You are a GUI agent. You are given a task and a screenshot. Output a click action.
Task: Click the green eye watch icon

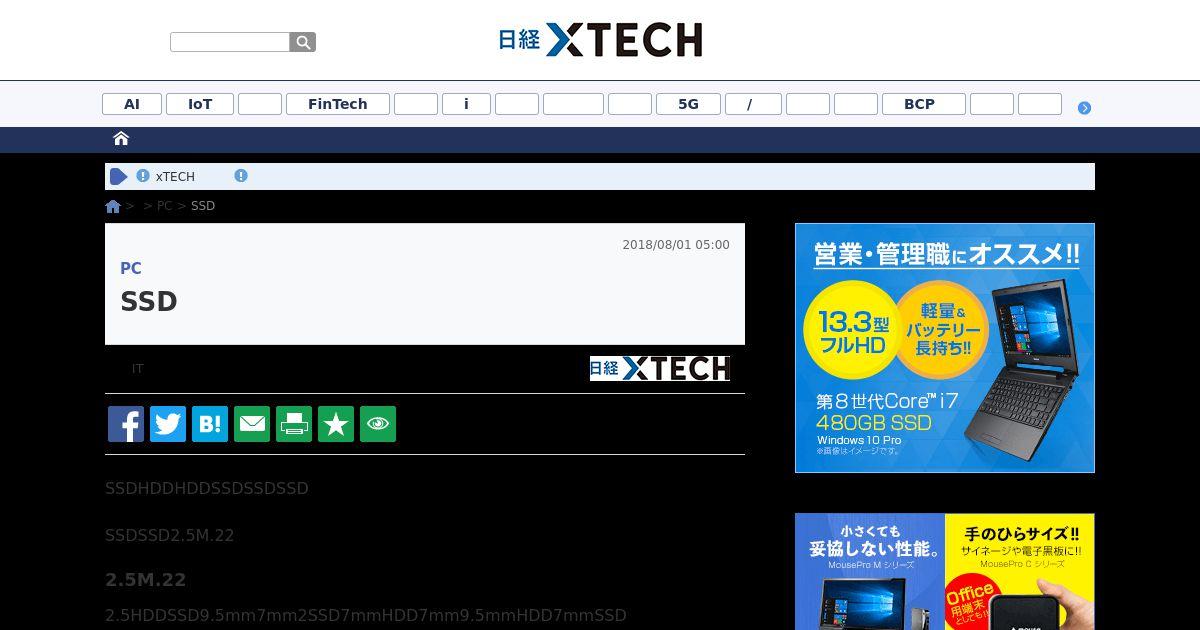pyautogui.click(x=378, y=424)
